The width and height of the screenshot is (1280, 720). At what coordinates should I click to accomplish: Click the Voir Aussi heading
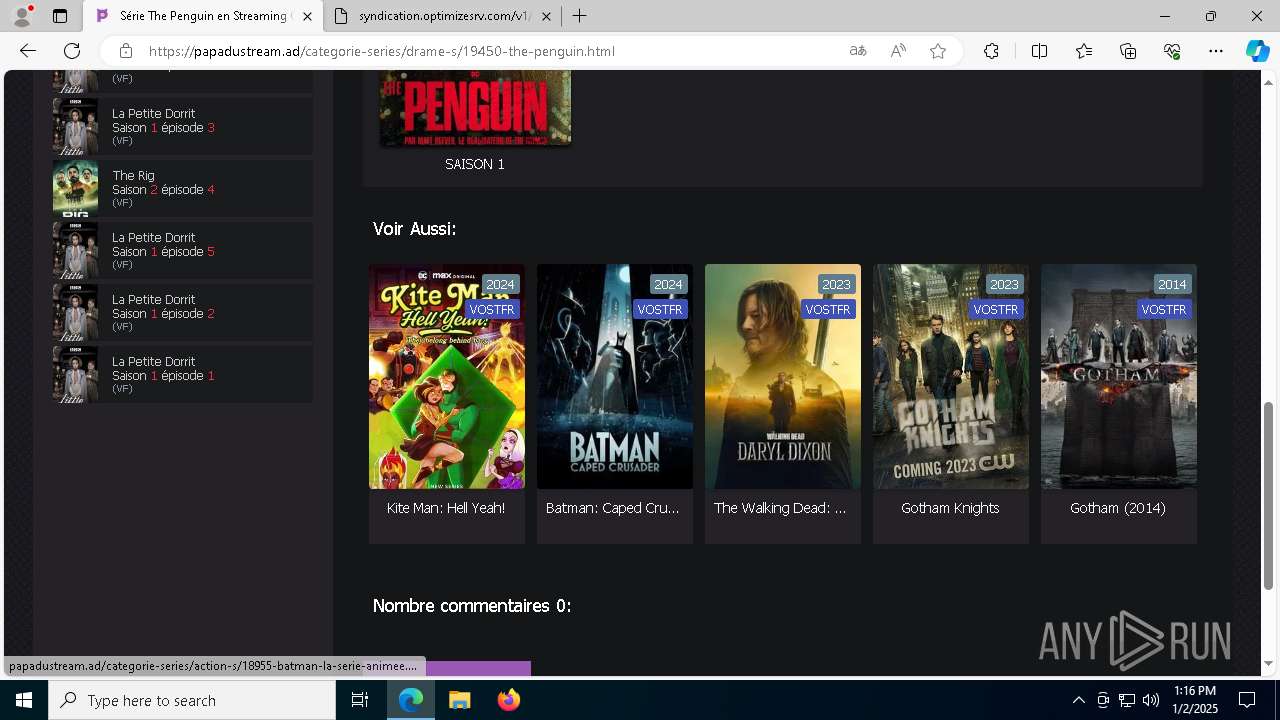tap(414, 229)
